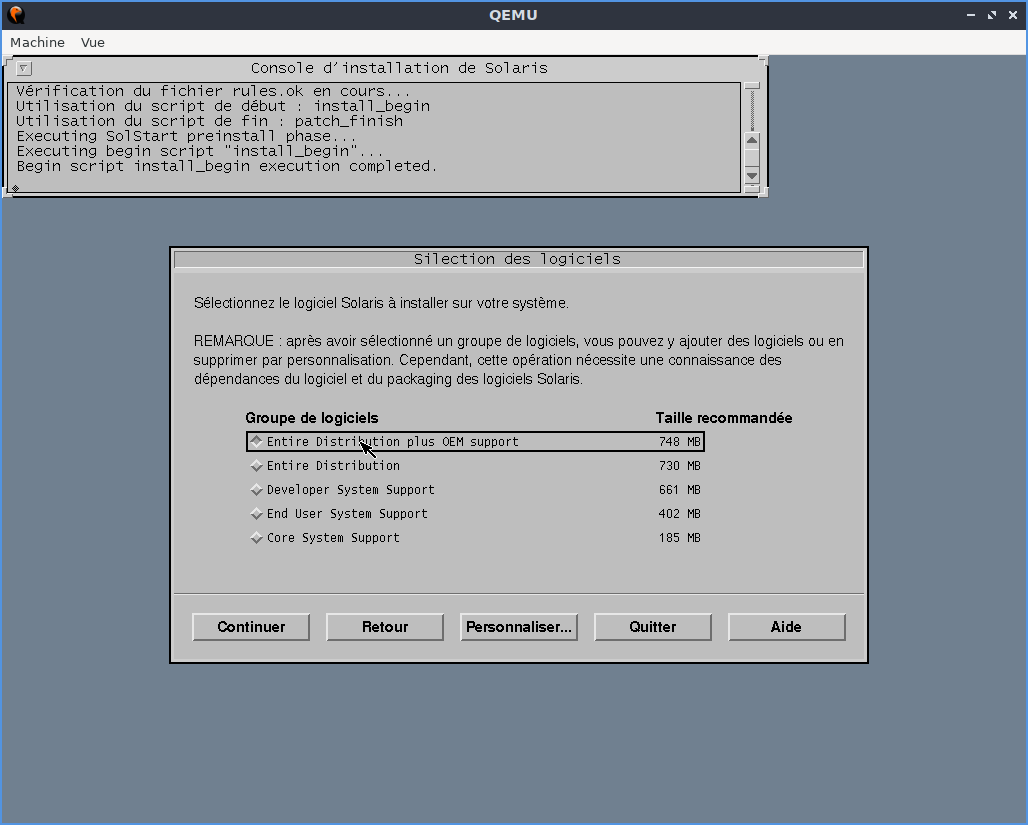Choose the Entire Distribution radio button
This screenshot has width=1028, height=825.
(x=256, y=466)
